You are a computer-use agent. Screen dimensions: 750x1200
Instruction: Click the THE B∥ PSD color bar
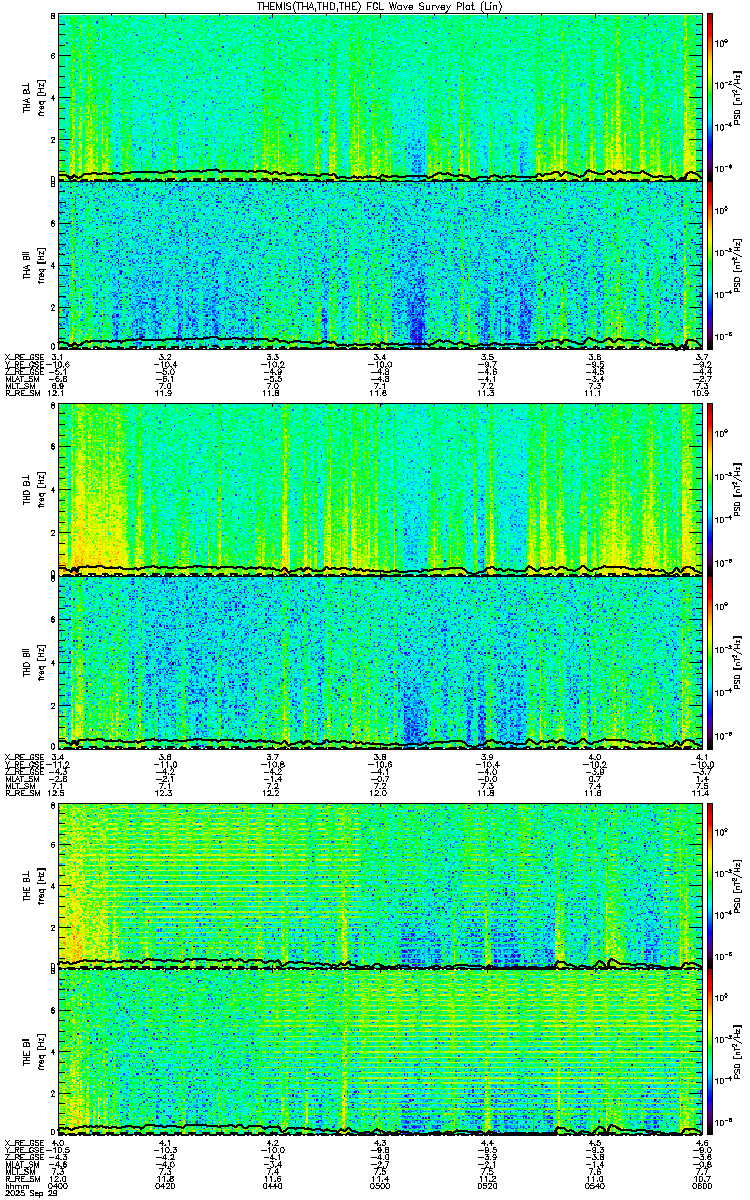tap(710, 1053)
